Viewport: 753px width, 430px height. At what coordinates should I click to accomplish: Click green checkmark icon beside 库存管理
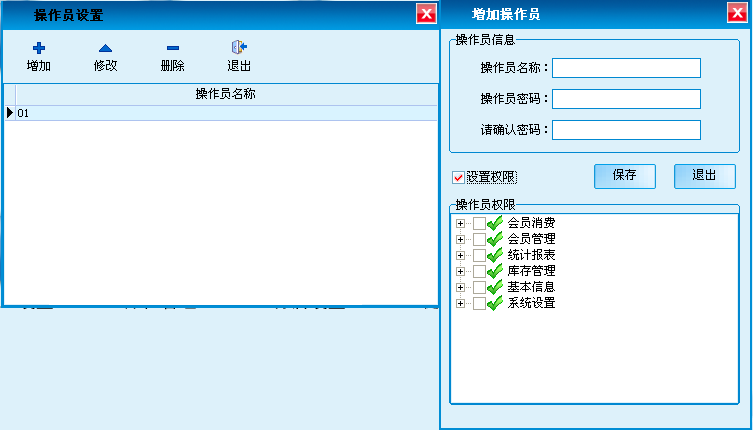tap(495, 271)
